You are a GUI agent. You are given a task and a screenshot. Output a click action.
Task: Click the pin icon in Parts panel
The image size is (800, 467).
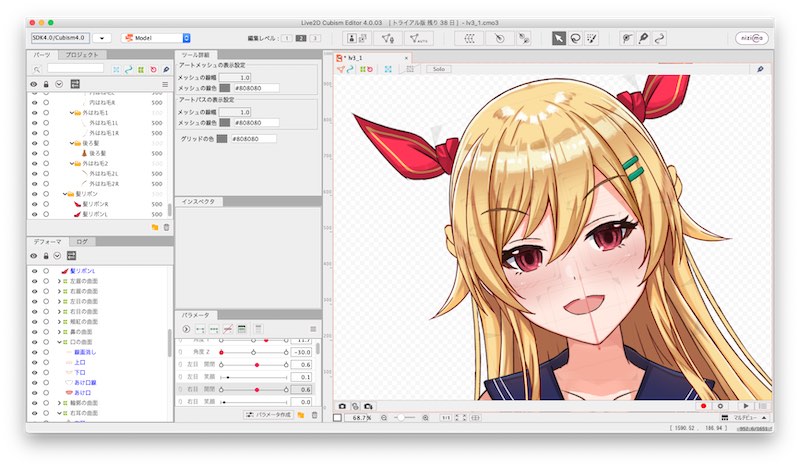coord(166,69)
